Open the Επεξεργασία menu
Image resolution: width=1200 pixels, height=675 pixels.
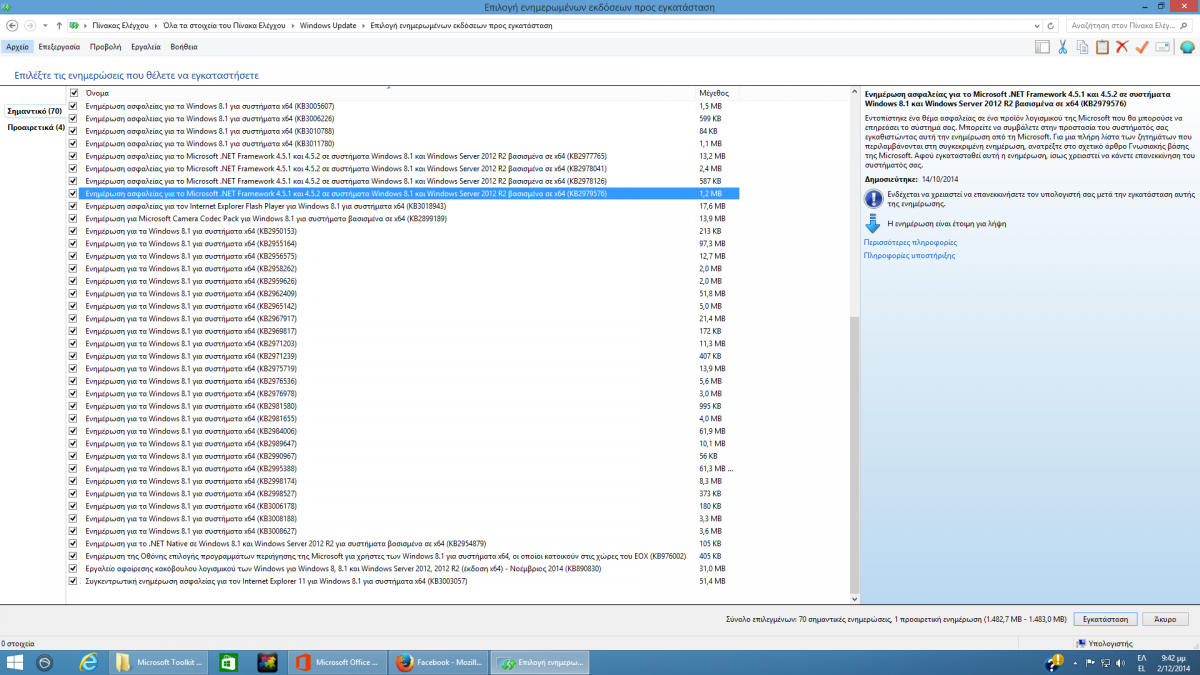click(59, 47)
